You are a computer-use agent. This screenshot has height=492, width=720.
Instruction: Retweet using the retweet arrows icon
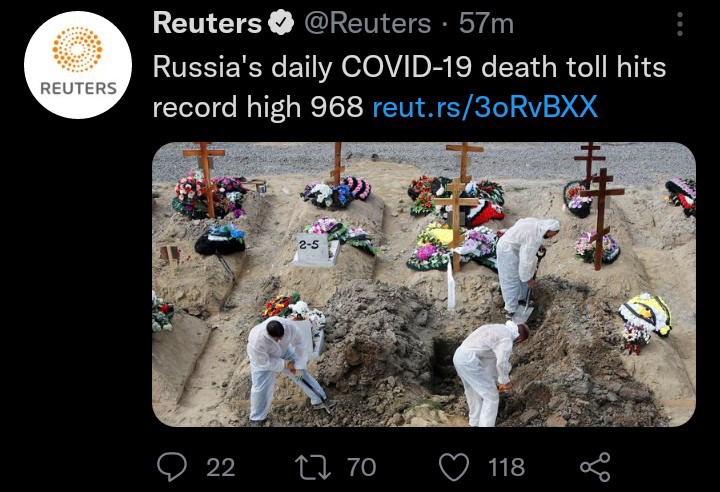[x=313, y=467]
